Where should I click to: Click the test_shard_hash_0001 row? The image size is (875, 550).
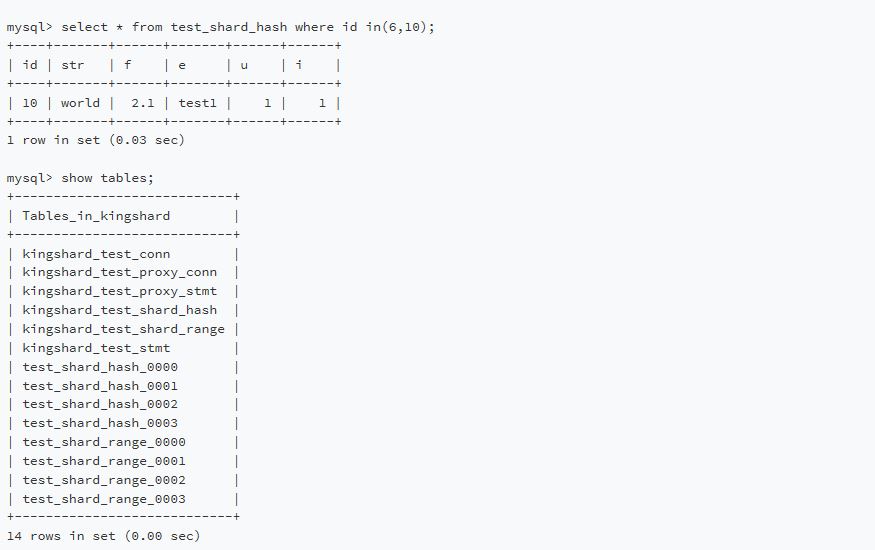click(x=100, y=386)
